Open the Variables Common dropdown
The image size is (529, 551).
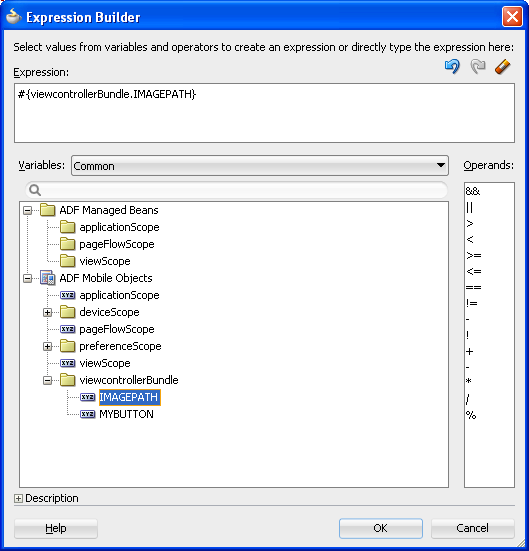coord(260,166)
